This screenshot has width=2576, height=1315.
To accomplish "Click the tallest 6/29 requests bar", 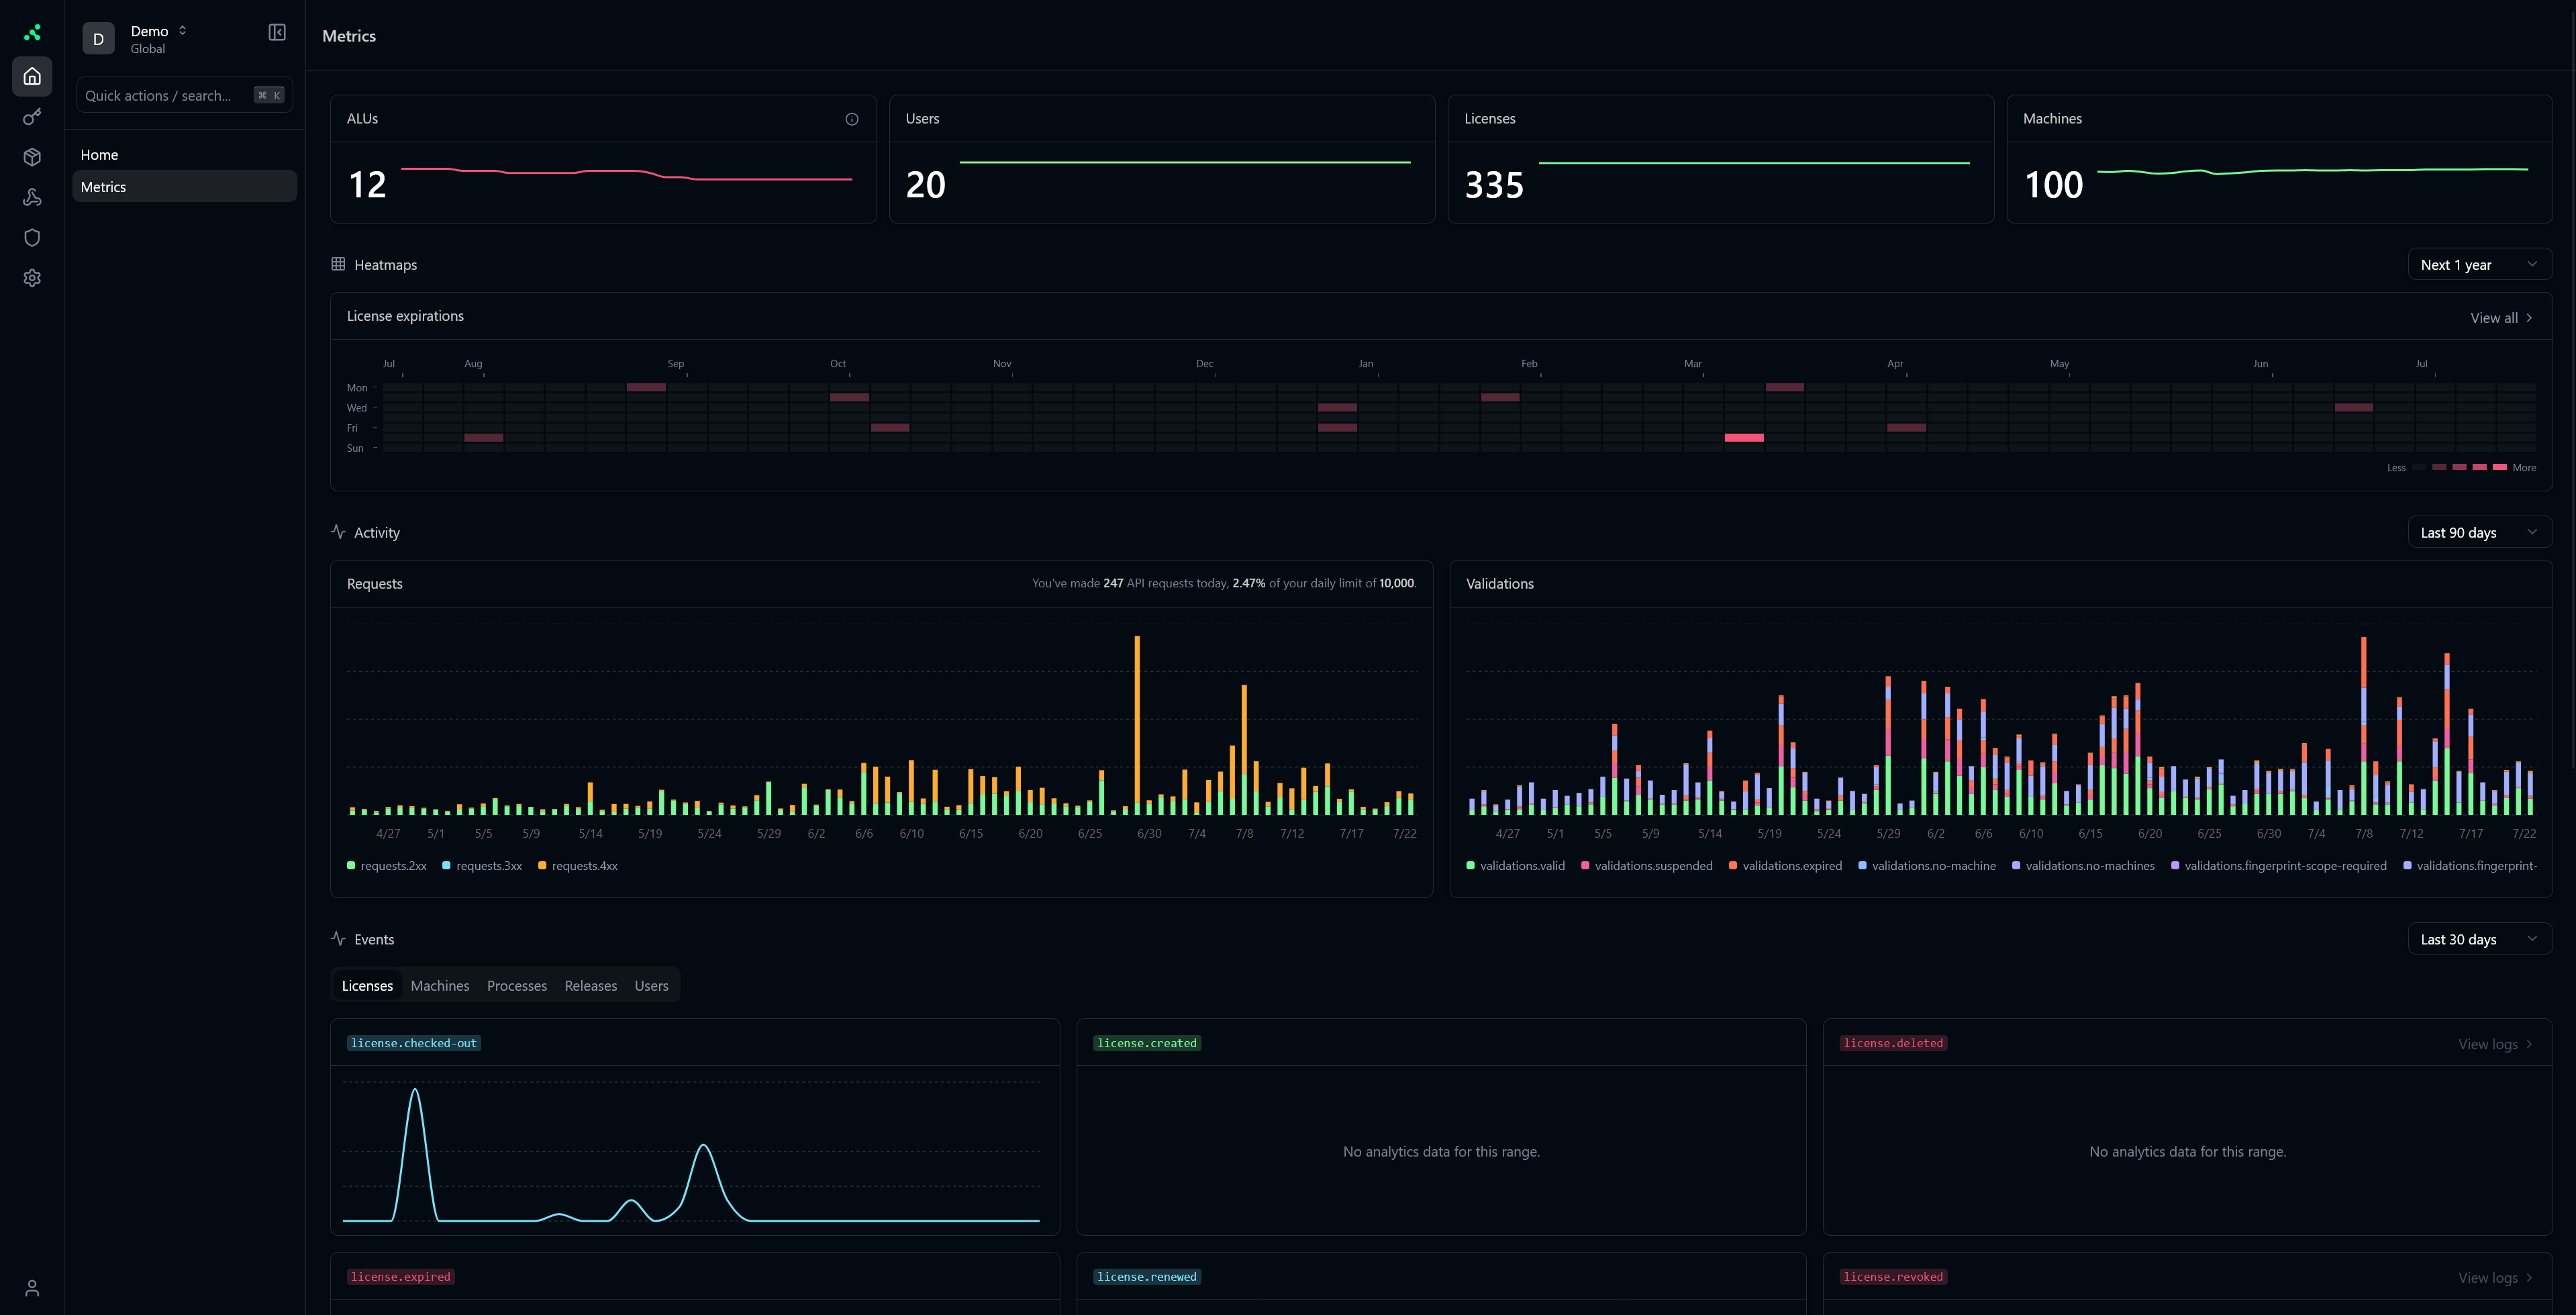I will click(x=1137, y=725).
